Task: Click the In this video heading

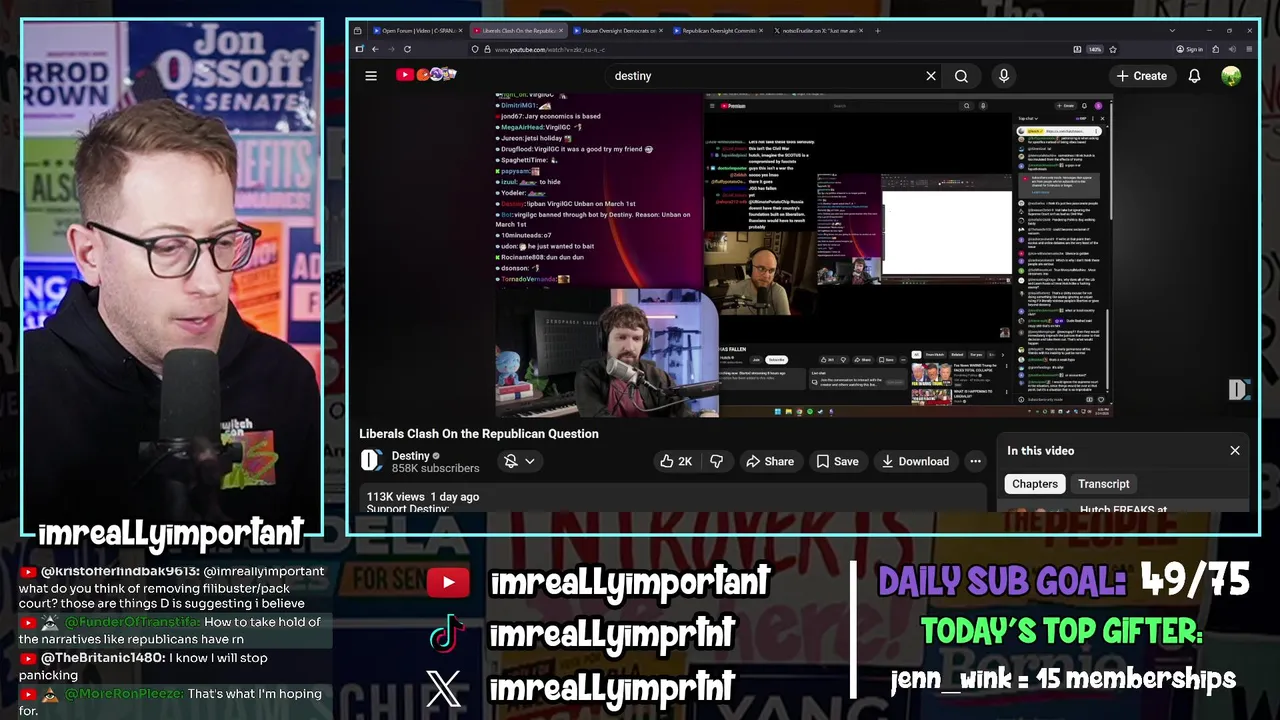Action: 1041,451
